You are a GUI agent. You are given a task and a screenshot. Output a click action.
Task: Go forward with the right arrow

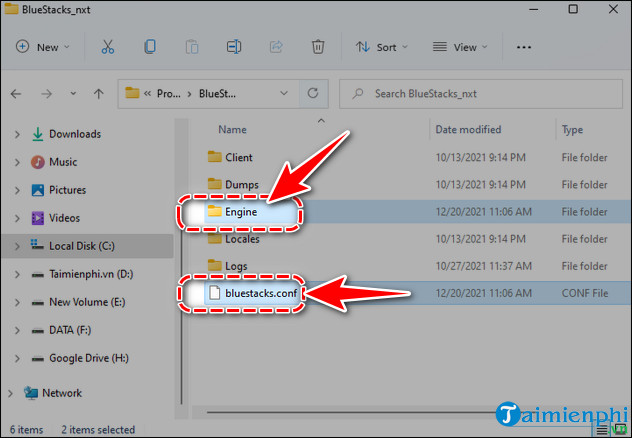[x=47, y=94]
